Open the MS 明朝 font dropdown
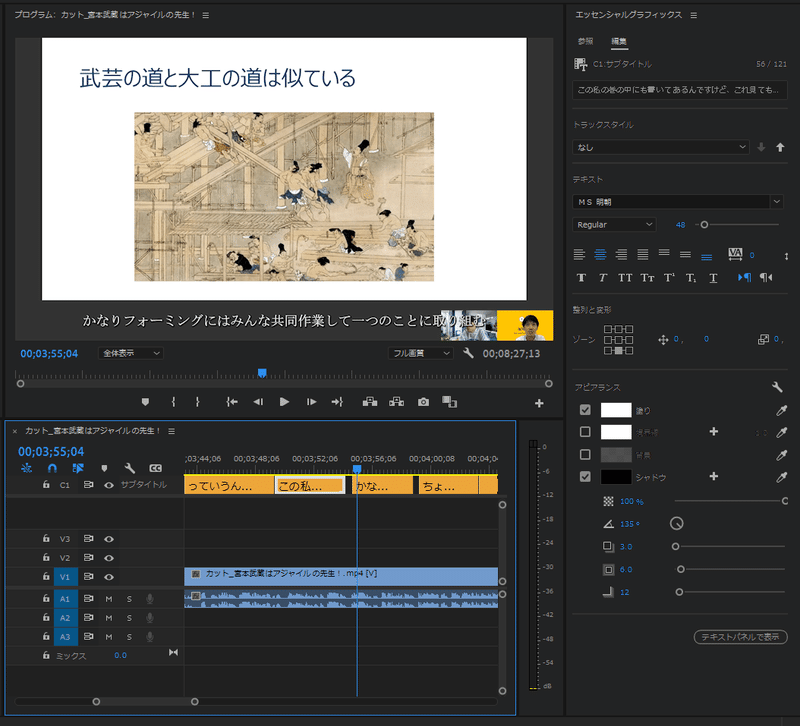 coord(678,202)
